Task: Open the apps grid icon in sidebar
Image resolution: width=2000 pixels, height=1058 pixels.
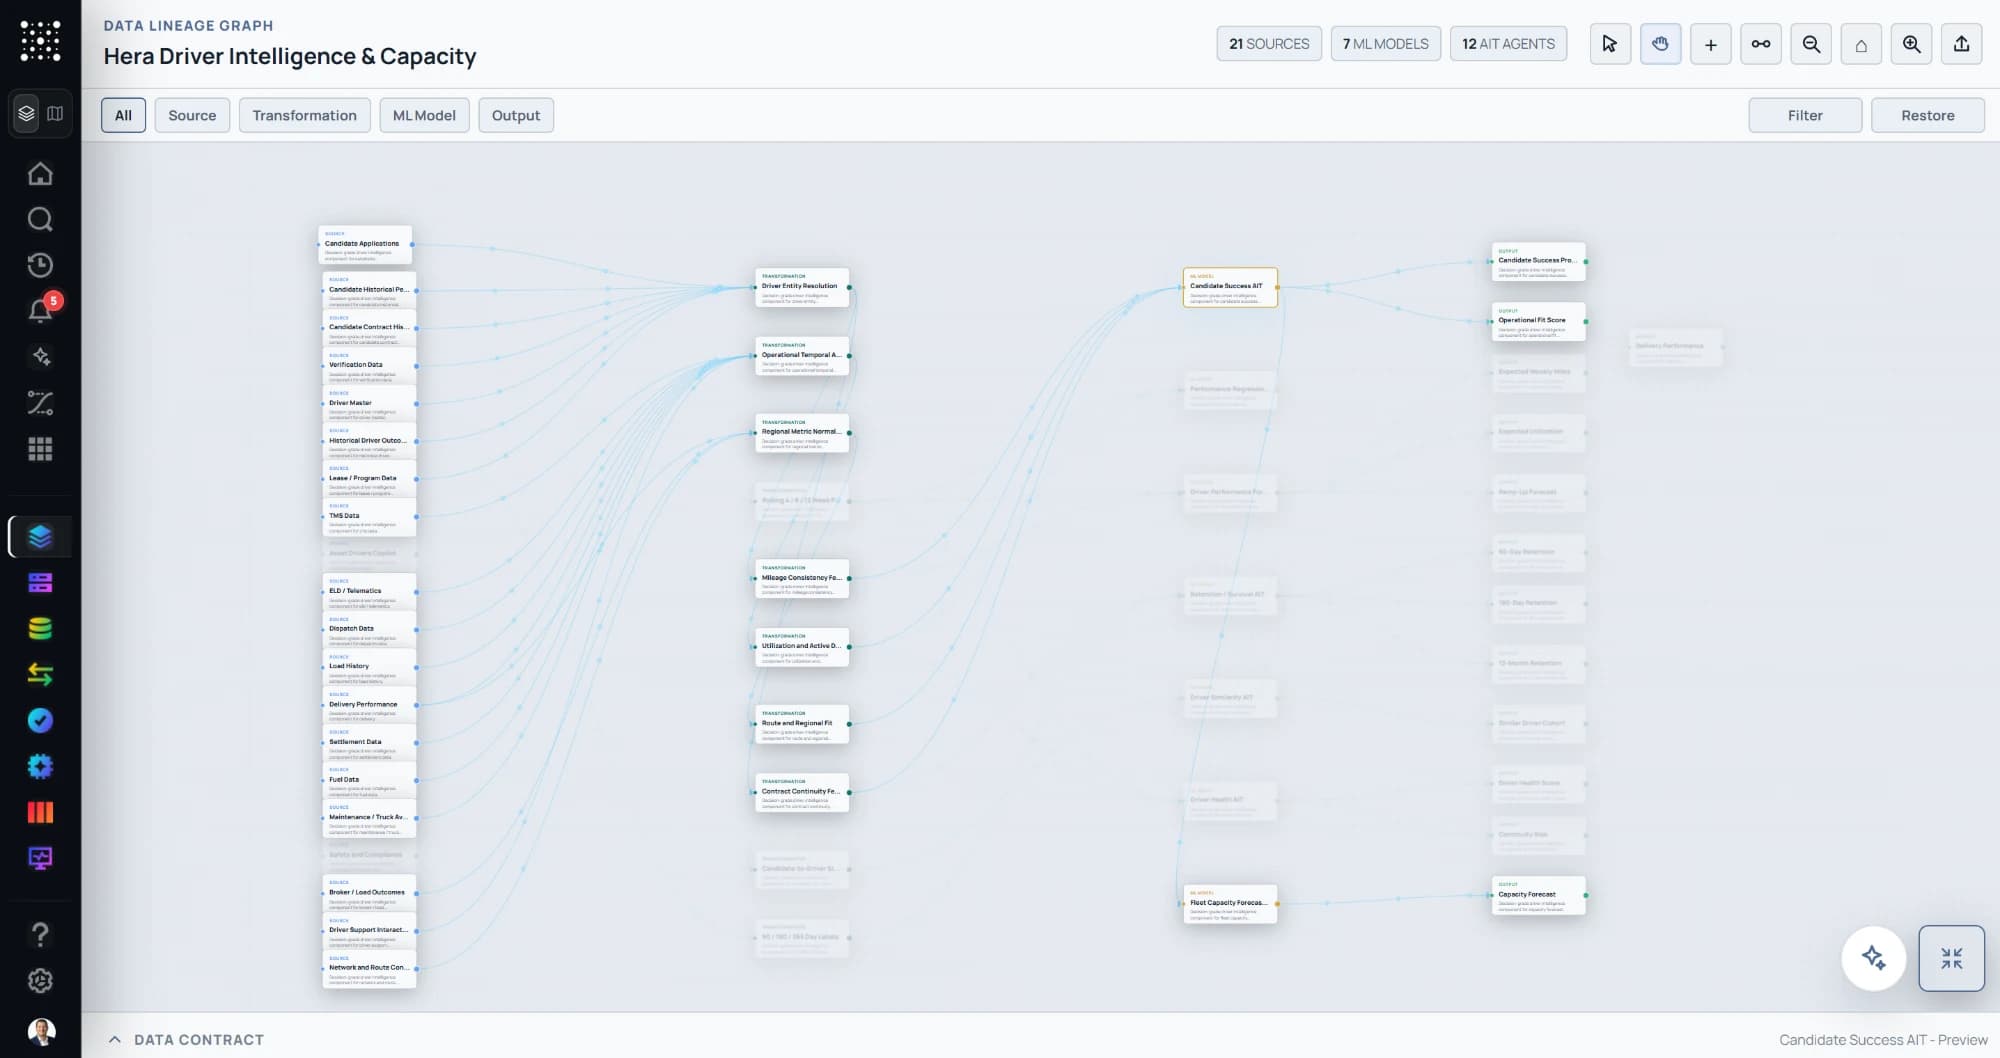Action: click(x=40, y=449)
